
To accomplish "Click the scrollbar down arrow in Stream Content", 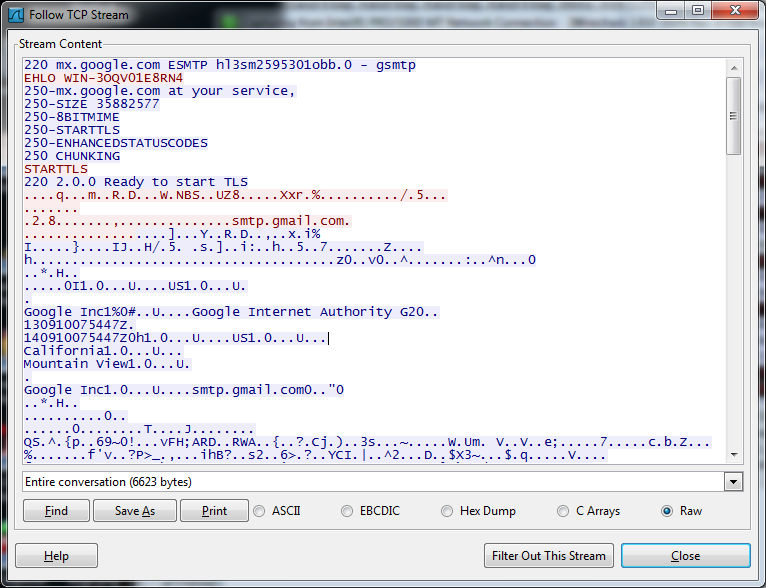I will [x=734, y=454].
